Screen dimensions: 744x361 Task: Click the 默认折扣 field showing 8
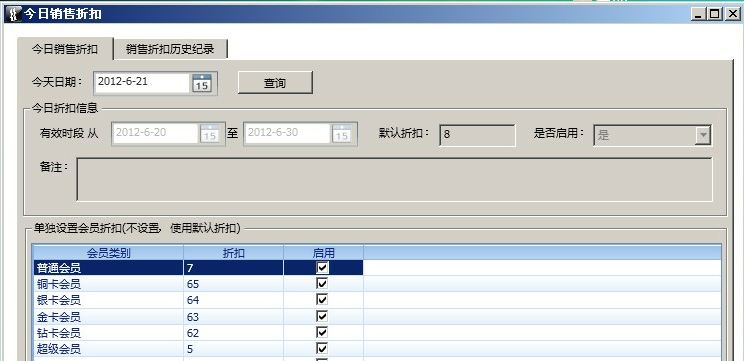(477, 135)
